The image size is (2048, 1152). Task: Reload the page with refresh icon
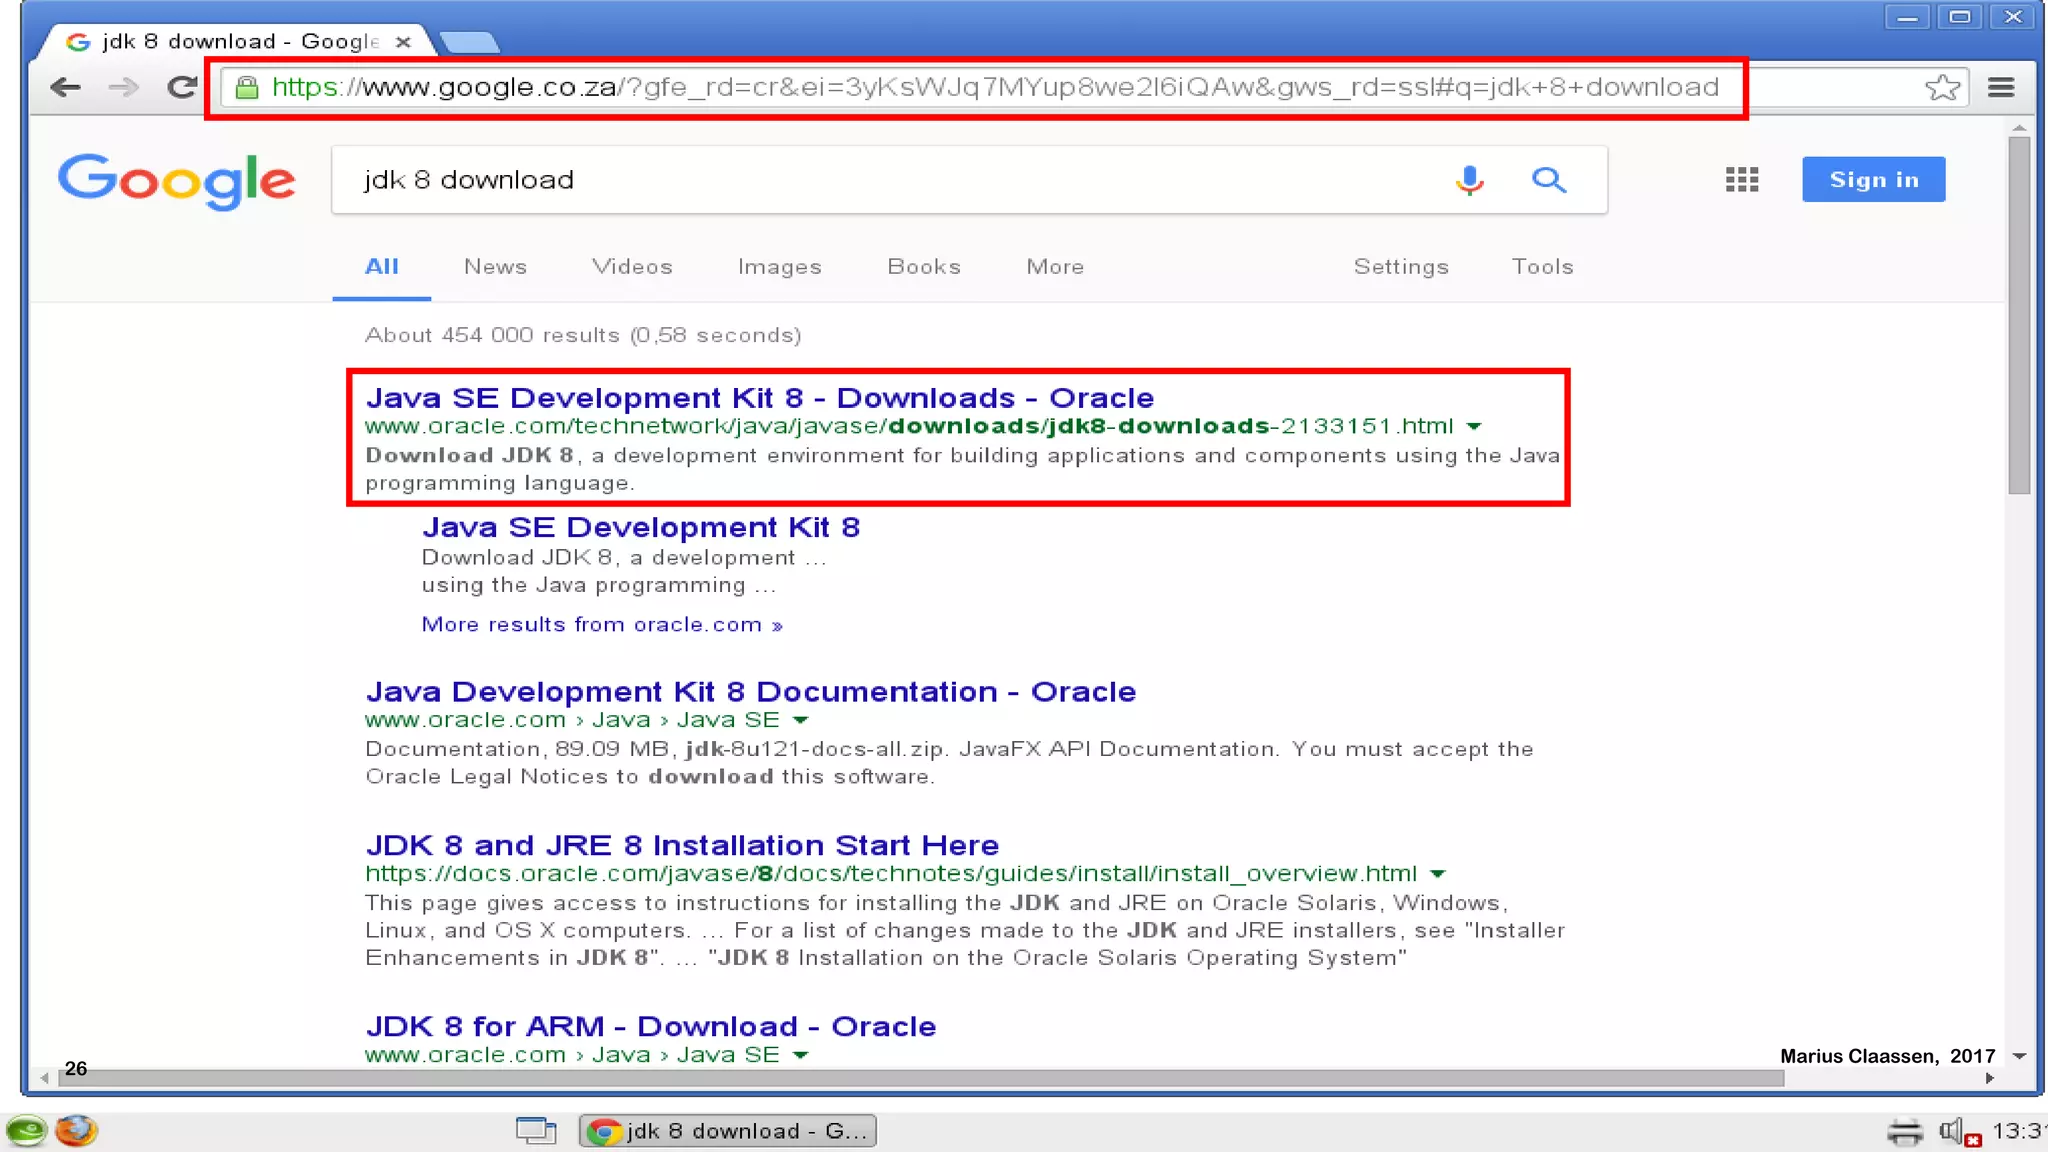tap(181, 88)
